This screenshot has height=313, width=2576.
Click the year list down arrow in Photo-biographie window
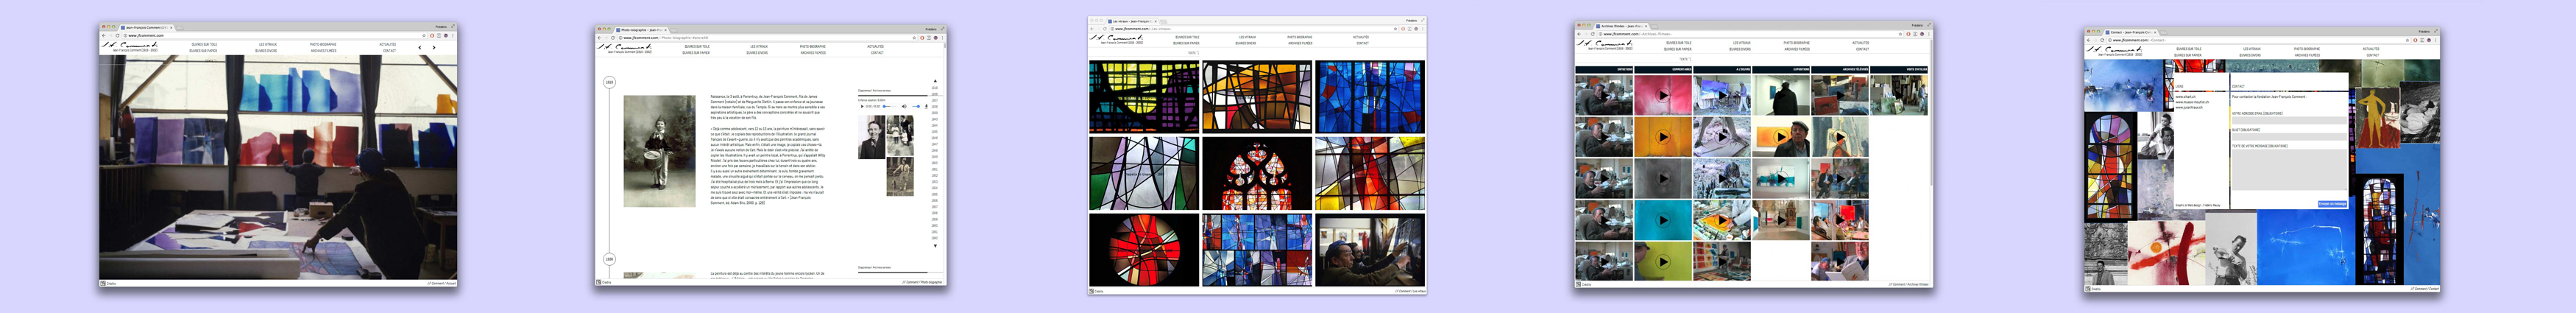tap(936, 246)
